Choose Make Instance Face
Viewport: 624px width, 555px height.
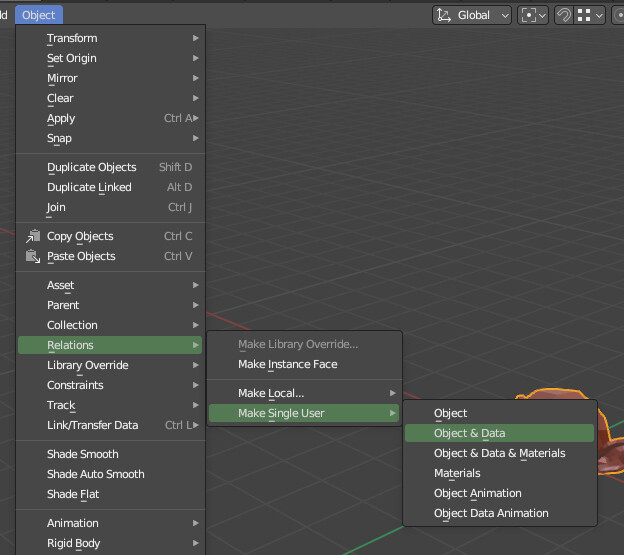tap(304, 364)
